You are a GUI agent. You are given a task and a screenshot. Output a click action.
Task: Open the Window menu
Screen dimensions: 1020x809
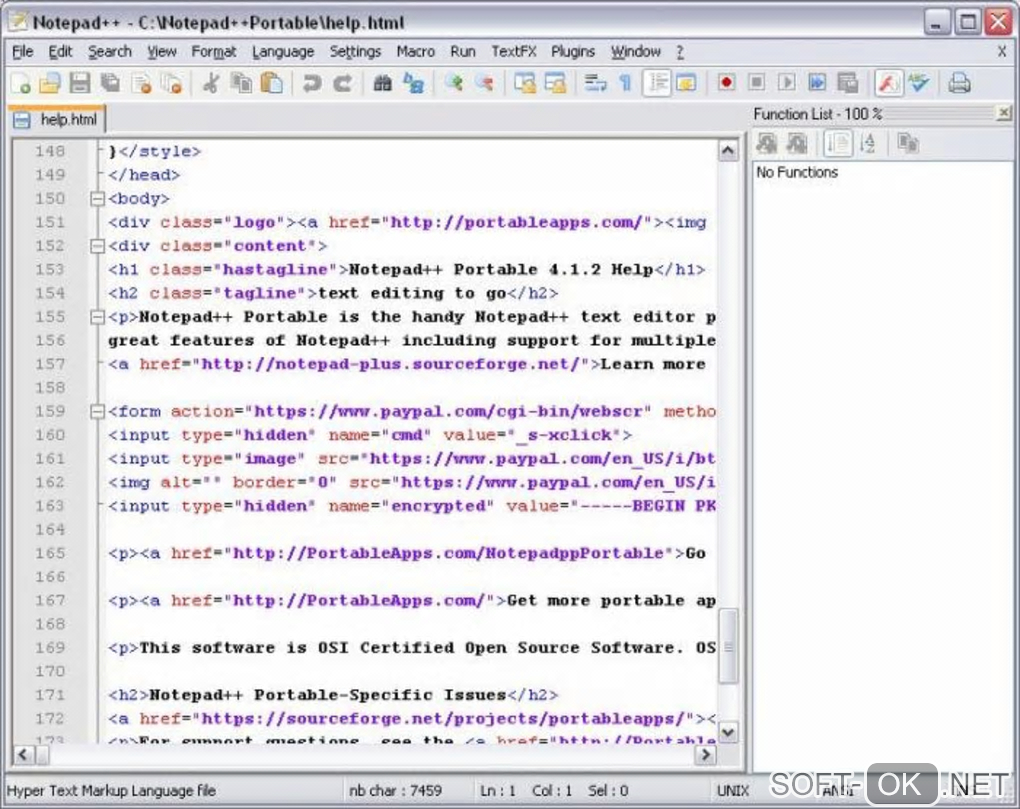636,51
